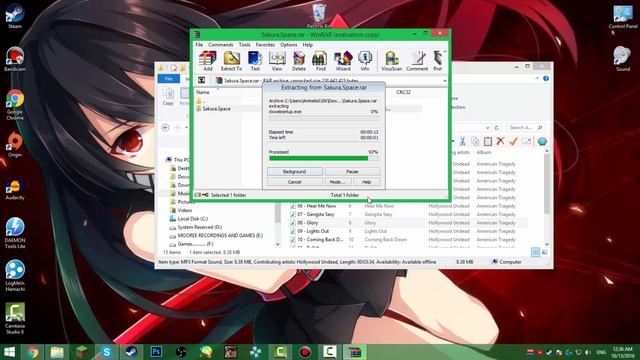Click the Background button in extraction dialog
This screenshot has height=360, width=640.
[294, 171]
